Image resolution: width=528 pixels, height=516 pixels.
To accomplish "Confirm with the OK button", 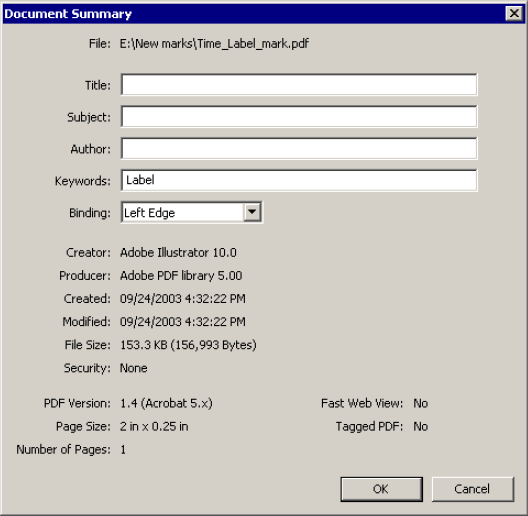I will 382,489.
